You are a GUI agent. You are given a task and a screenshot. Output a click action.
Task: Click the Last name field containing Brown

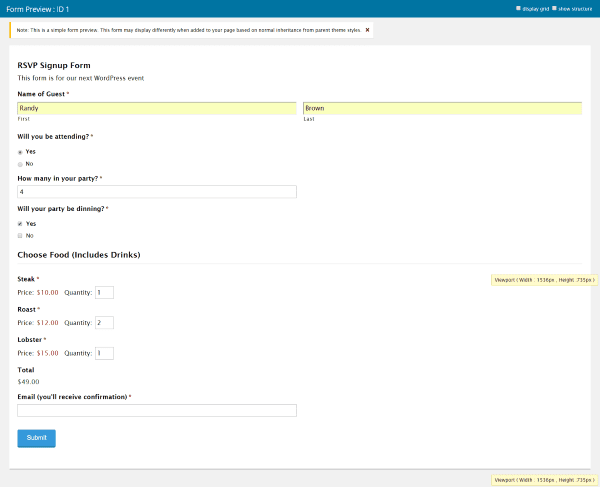click(x=442, y=108)
